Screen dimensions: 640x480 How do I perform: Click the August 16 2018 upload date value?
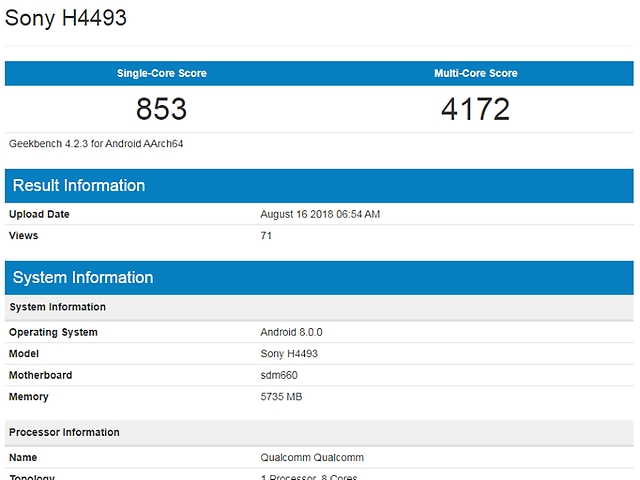point(320,214)
